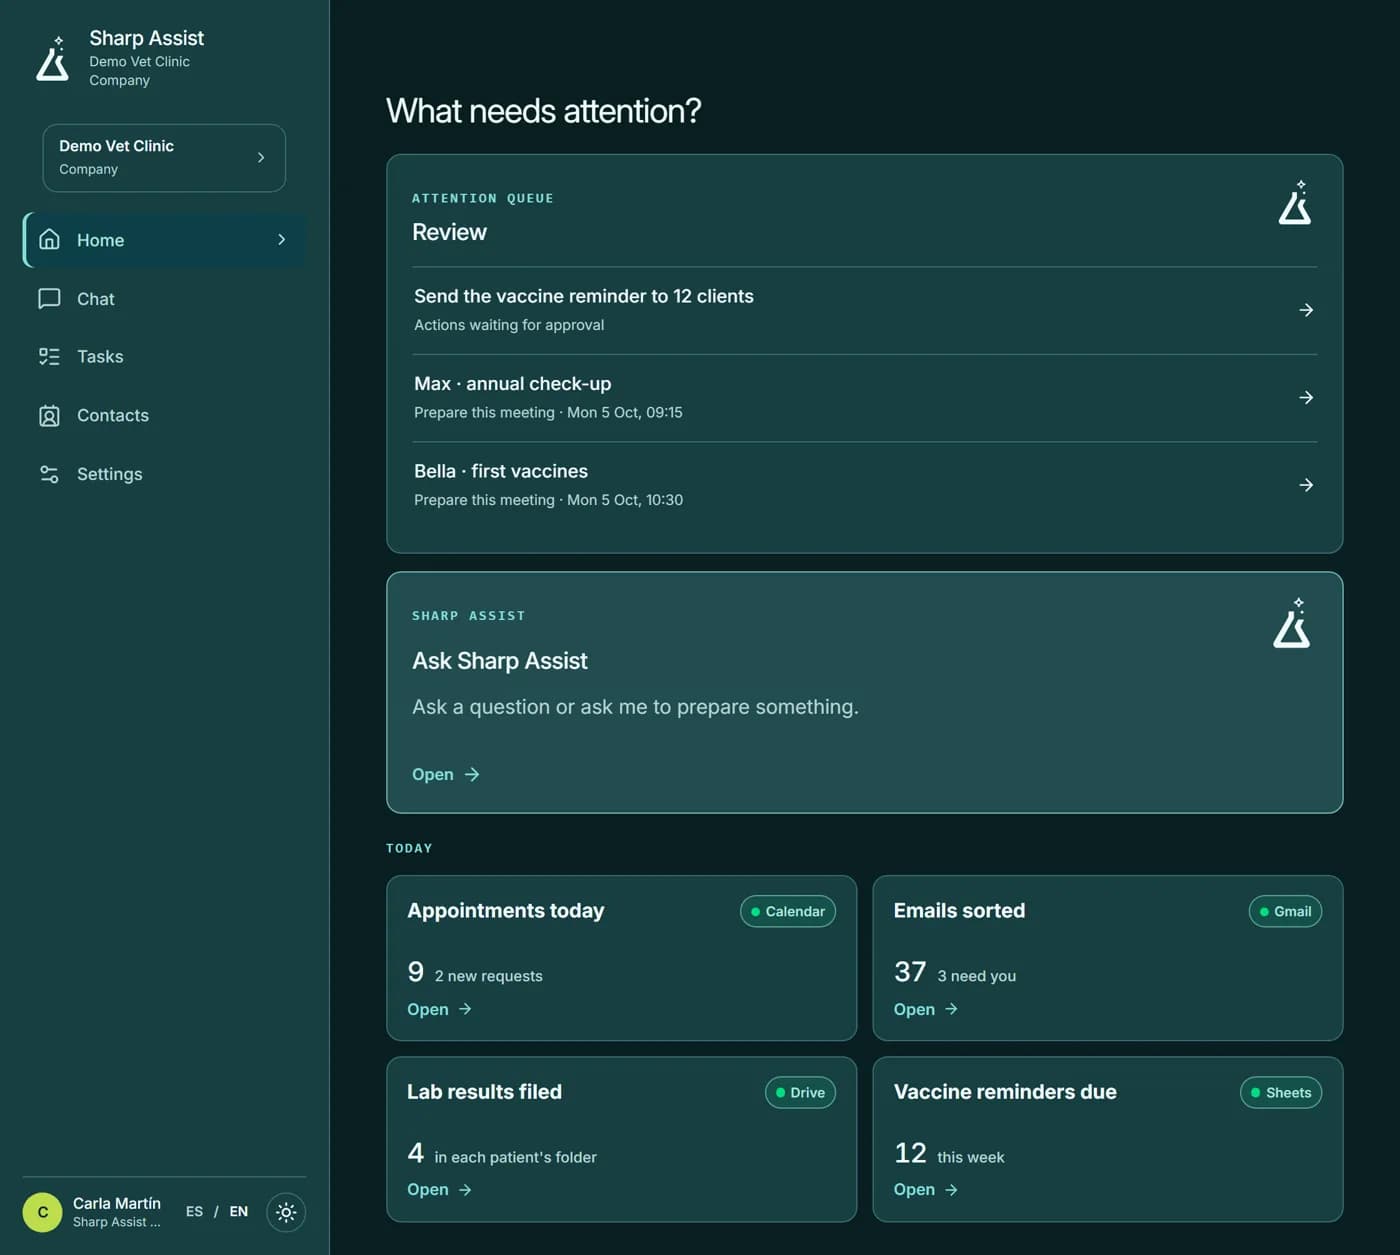The image size is (1400, 1255).
Task: Click the Contacts address book icon
Action: [49, 416]
